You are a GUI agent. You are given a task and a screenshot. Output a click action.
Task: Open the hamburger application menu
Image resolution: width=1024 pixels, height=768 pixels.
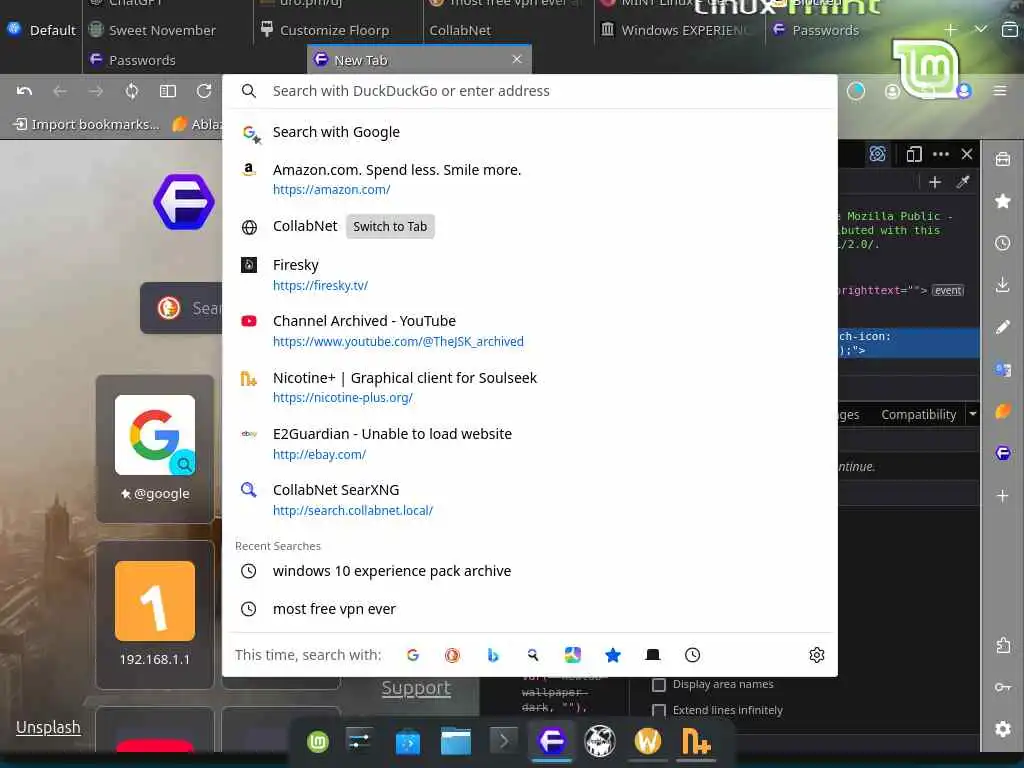pyautogui.click(x=1000, y=91)
